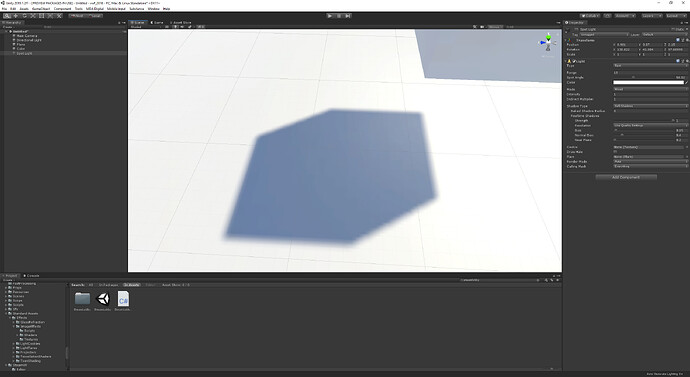Click the Add Component button

click(x=626, y=177)
